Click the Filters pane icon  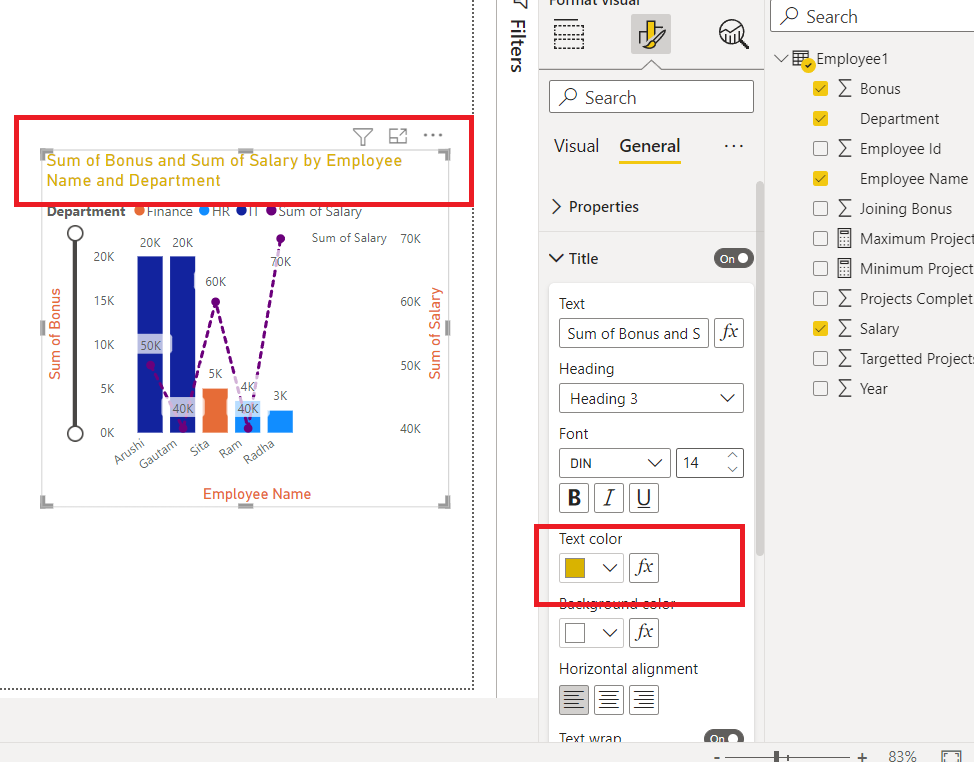(519, 4)
